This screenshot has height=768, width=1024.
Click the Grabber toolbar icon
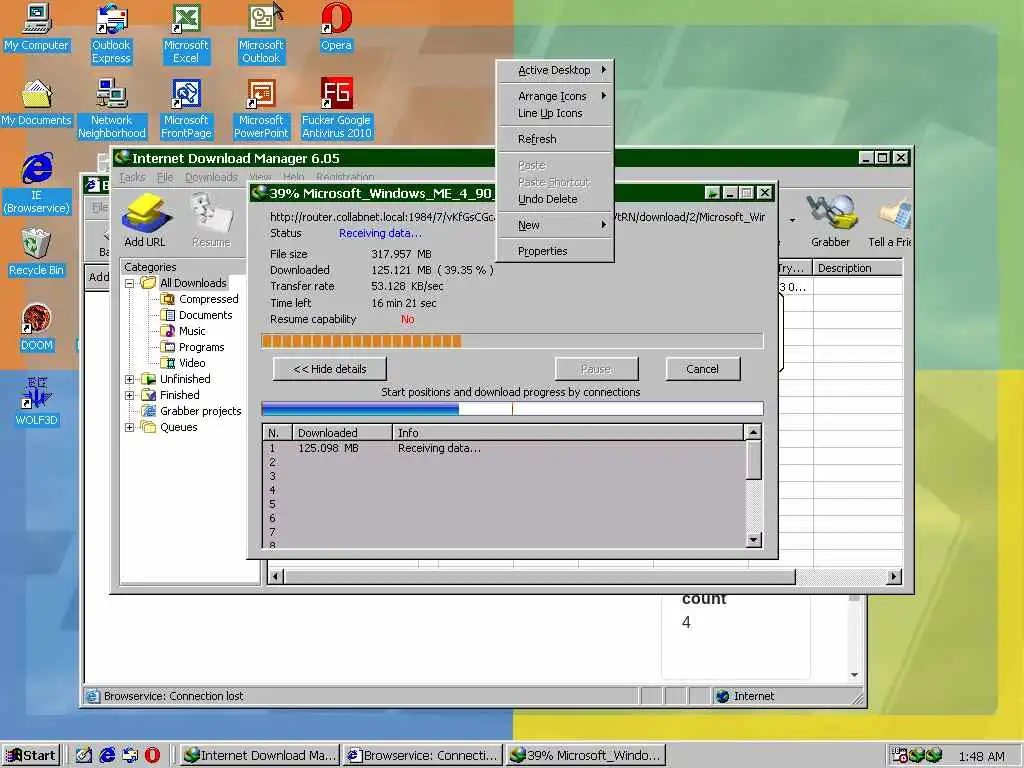[x=830, y=221]
